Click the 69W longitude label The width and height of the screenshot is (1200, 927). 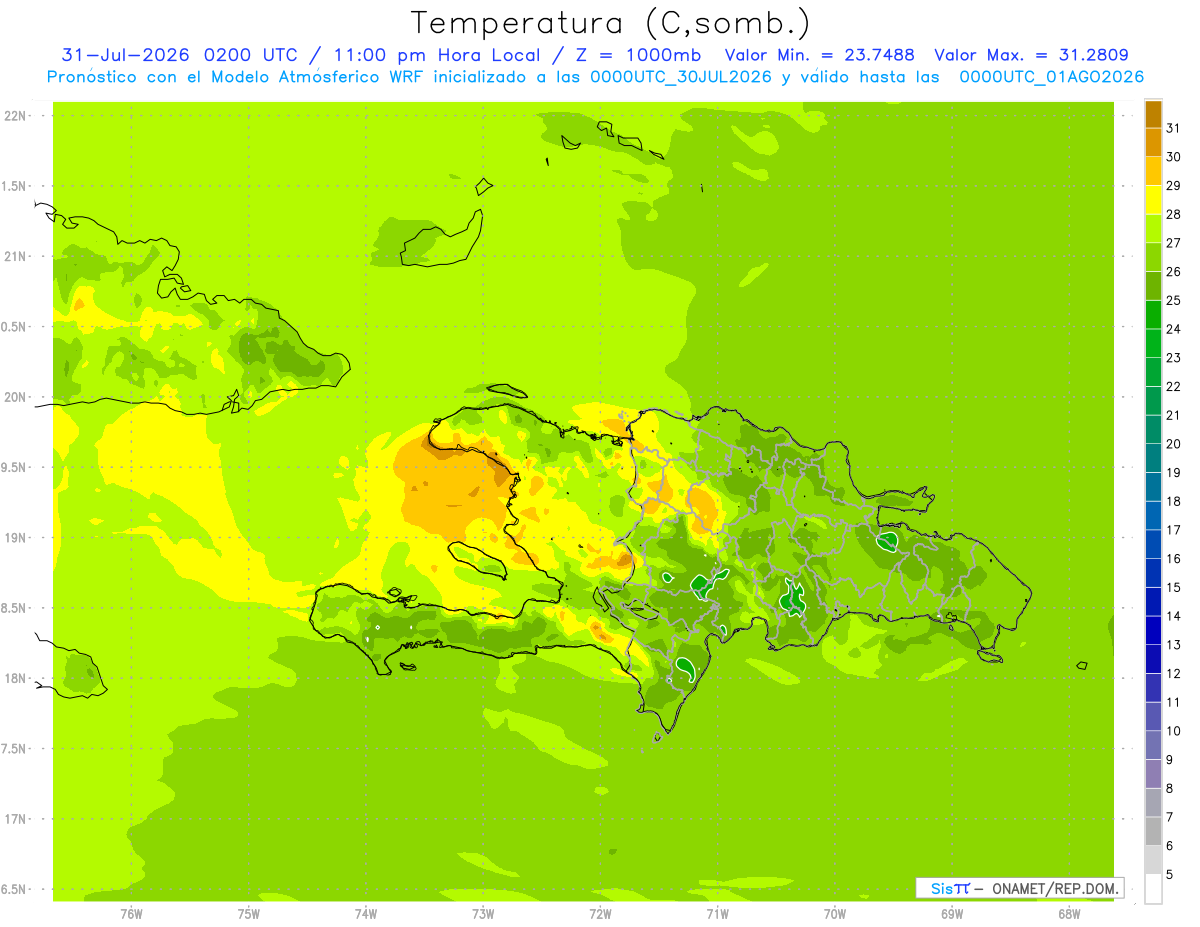(952, 913)
